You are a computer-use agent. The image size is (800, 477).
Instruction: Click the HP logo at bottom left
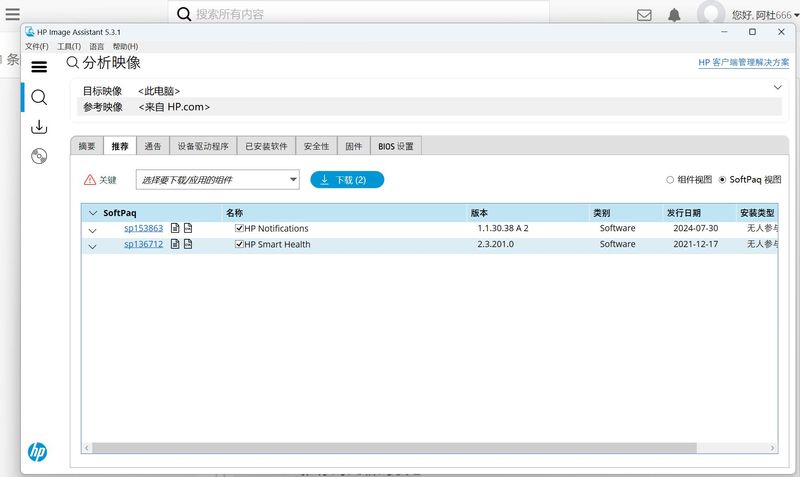37,451
